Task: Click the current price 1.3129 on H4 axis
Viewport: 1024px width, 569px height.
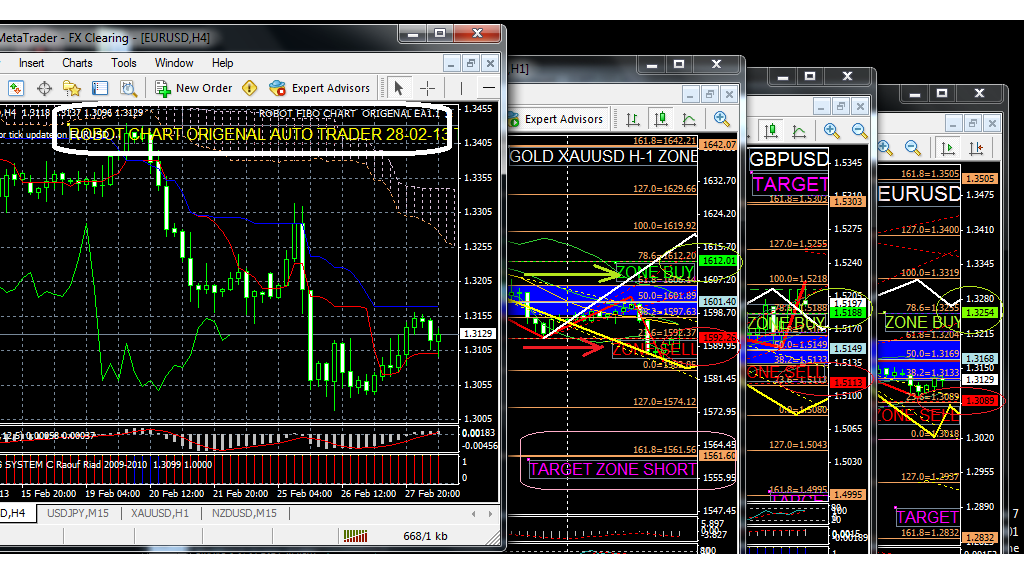Action: pyautogui.click(x=478, y=333)
